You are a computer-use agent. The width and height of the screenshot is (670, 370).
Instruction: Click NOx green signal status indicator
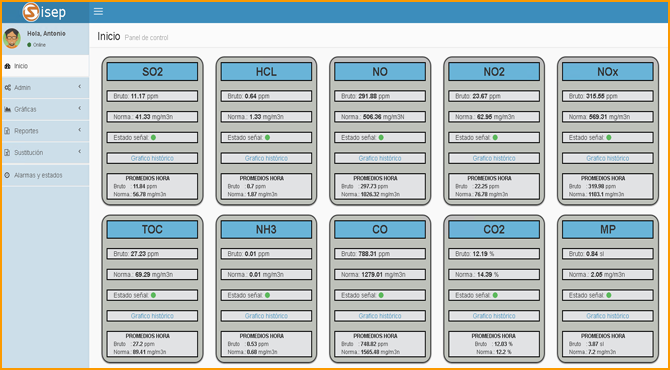coord(609,138)
